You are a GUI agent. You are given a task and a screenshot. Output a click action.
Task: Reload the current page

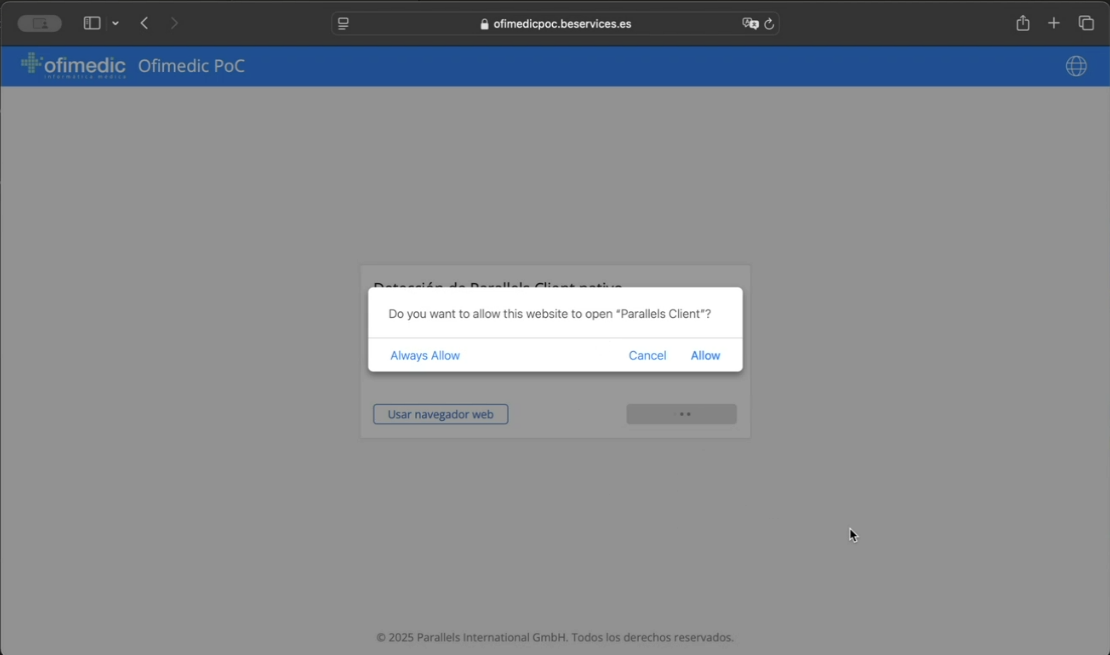click(x=769, y=24)
